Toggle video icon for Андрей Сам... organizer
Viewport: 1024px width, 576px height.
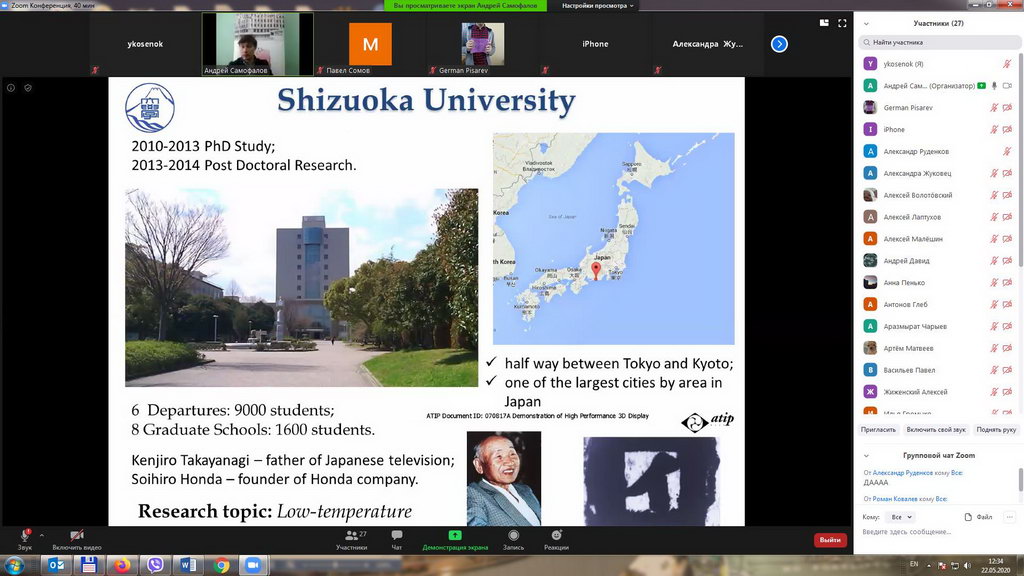click(1008, 86)
